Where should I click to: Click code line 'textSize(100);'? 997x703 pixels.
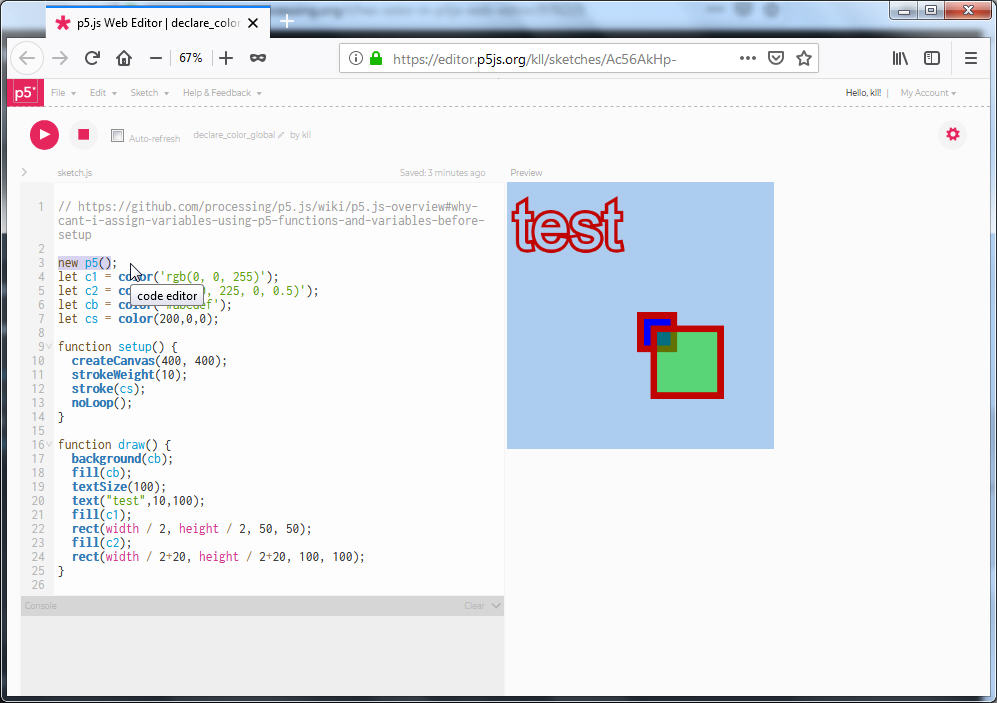click(x=118, y=486)
